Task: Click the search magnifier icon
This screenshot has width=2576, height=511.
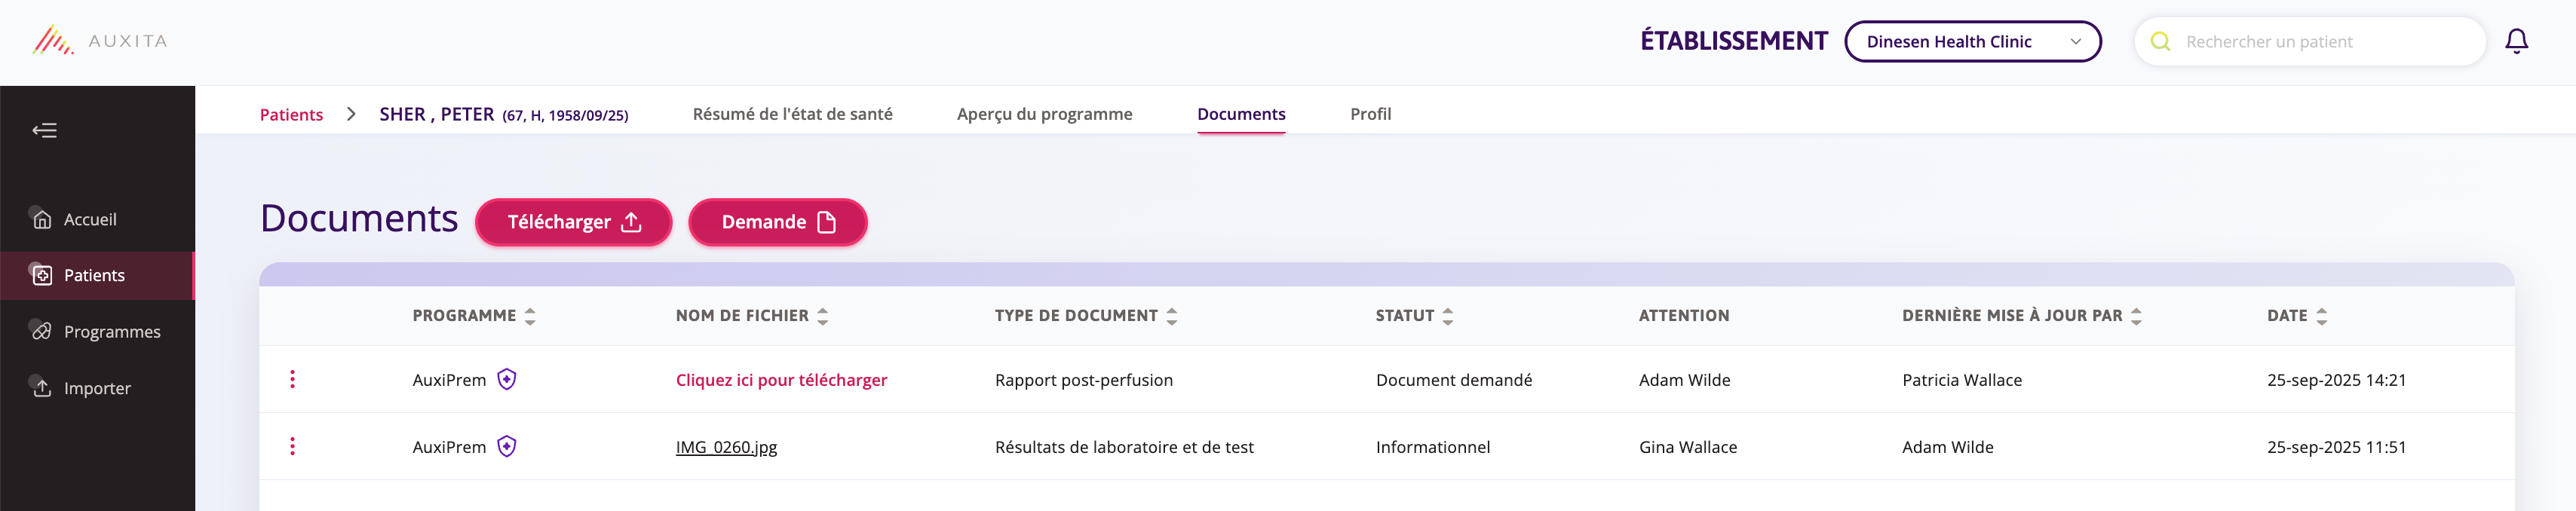Action: coord(2160,41)
